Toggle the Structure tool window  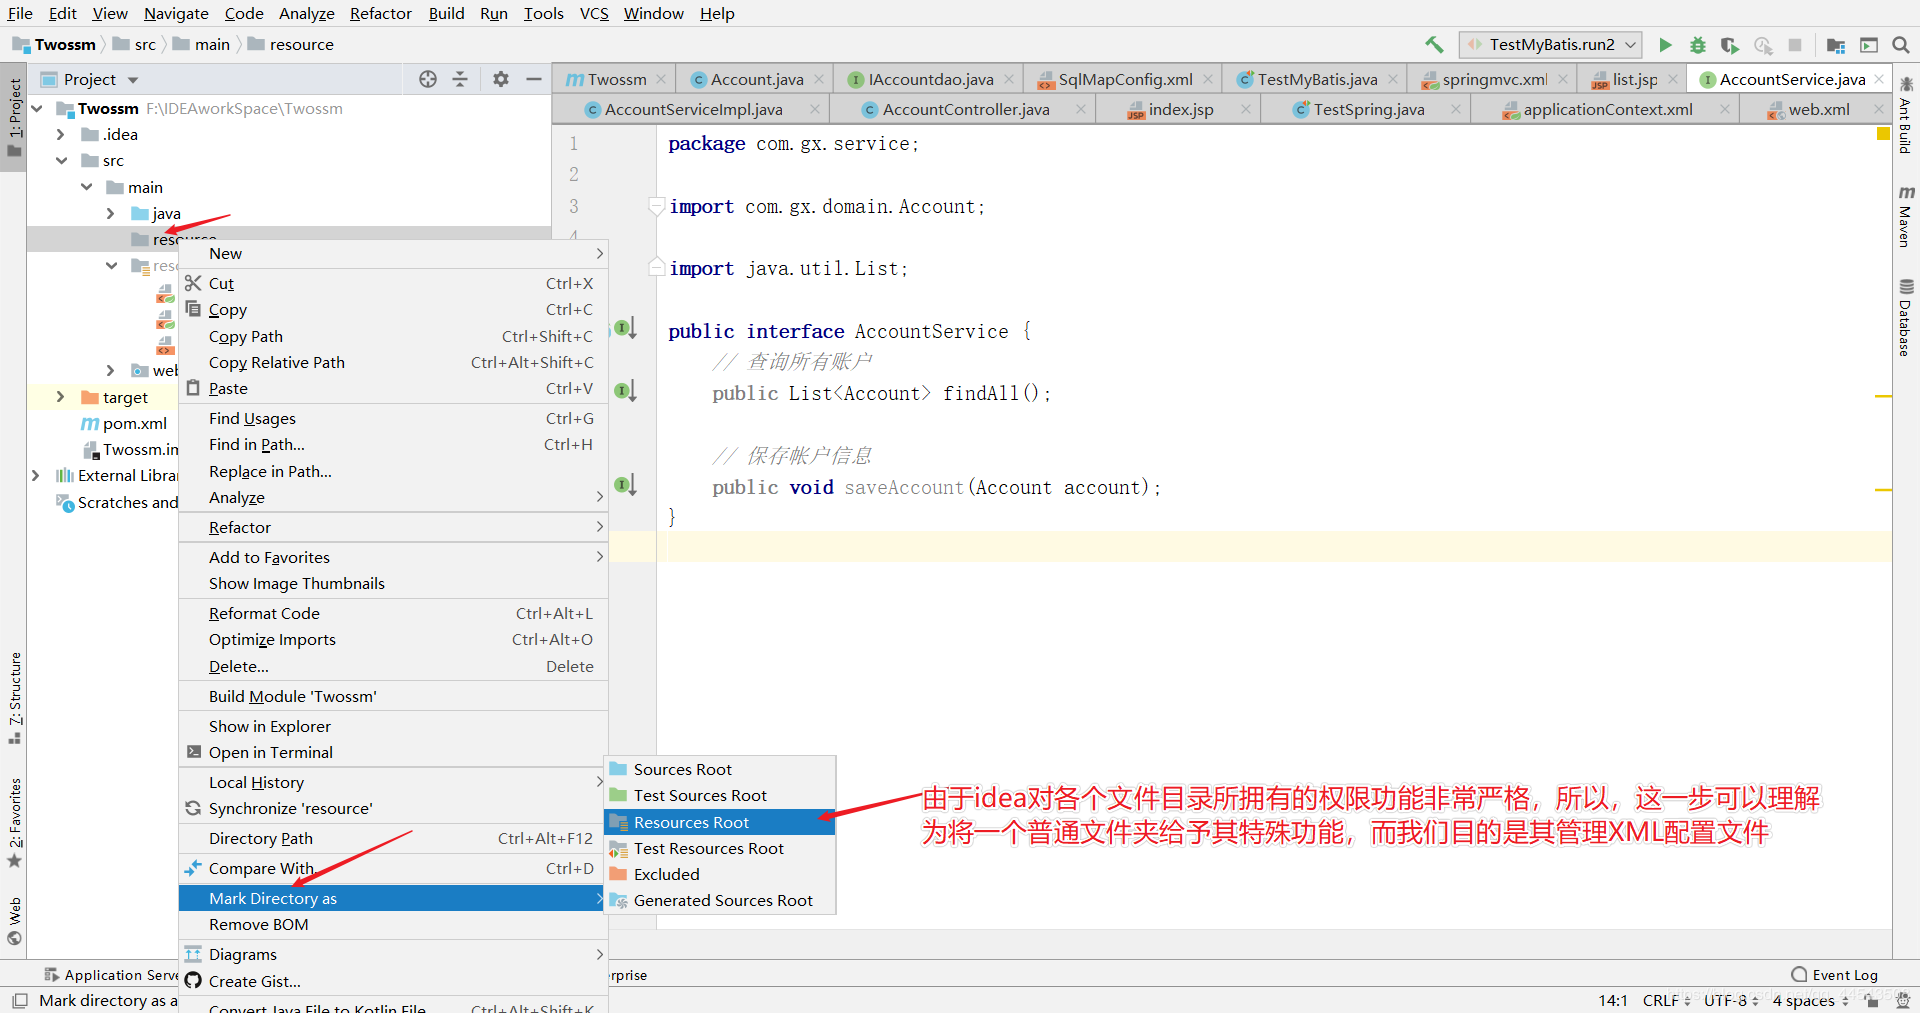15,697
